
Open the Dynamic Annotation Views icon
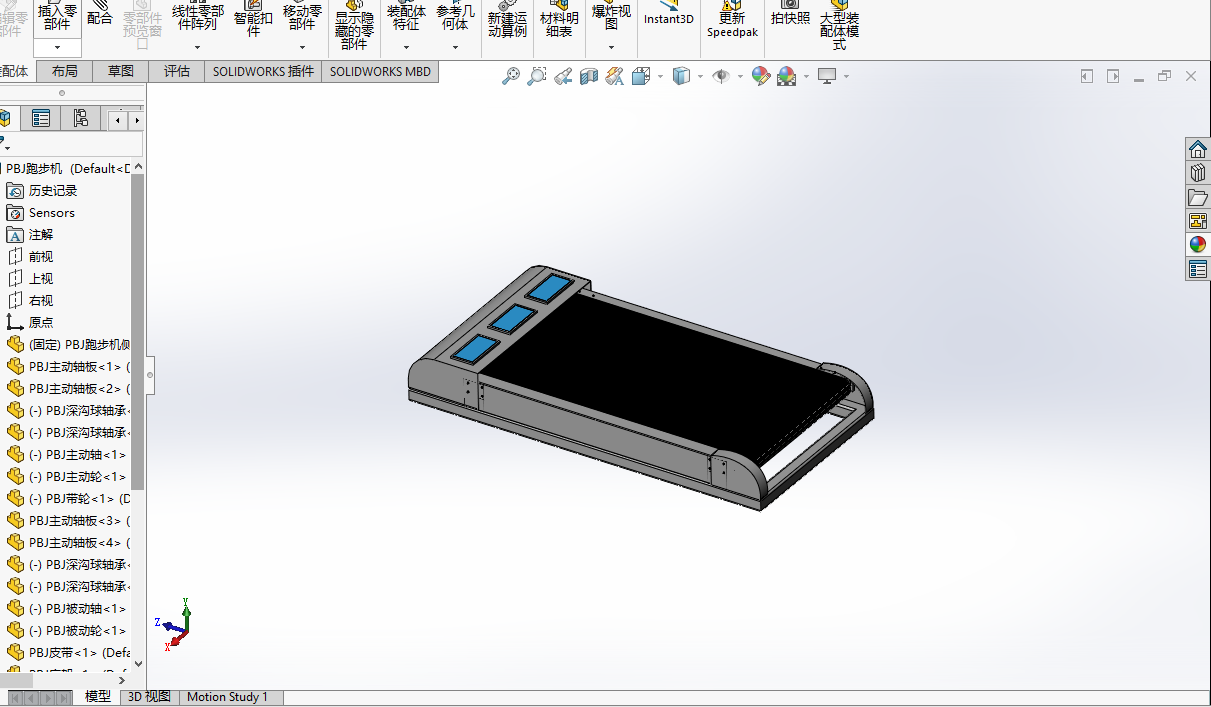[615, 76]
